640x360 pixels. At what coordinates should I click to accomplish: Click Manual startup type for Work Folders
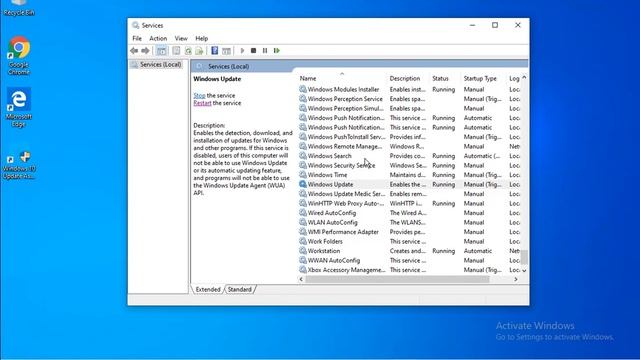click(474, 241)
